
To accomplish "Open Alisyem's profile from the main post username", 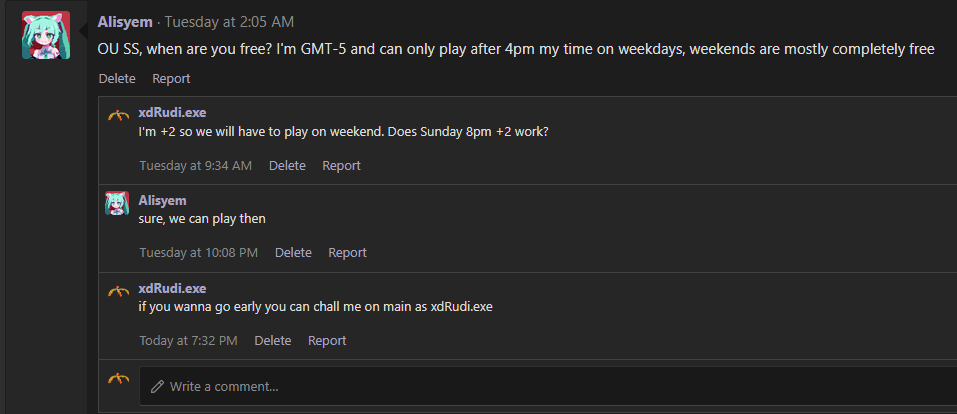I will point(127,22).
